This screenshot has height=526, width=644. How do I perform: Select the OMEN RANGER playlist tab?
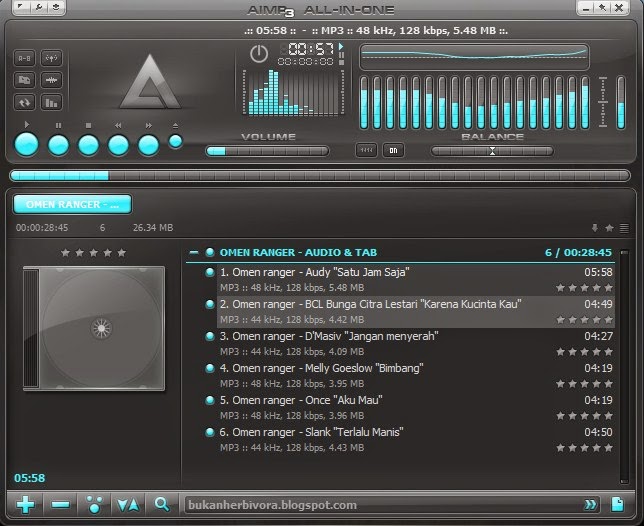[73, 204]
